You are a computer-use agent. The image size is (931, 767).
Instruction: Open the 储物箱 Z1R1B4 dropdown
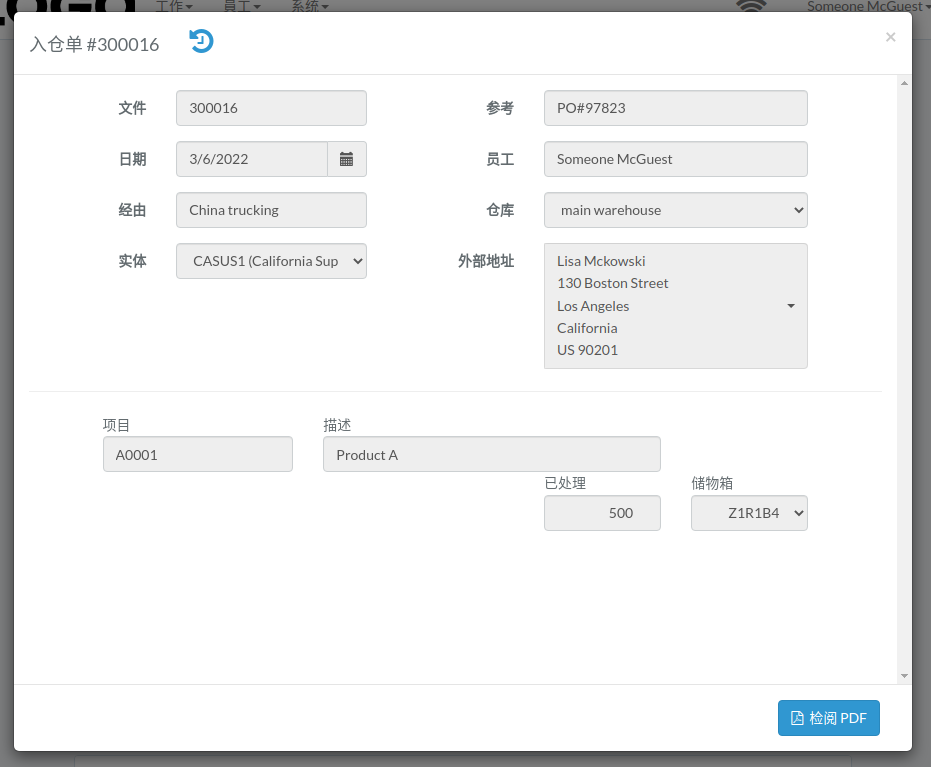(x=749, y=513)
